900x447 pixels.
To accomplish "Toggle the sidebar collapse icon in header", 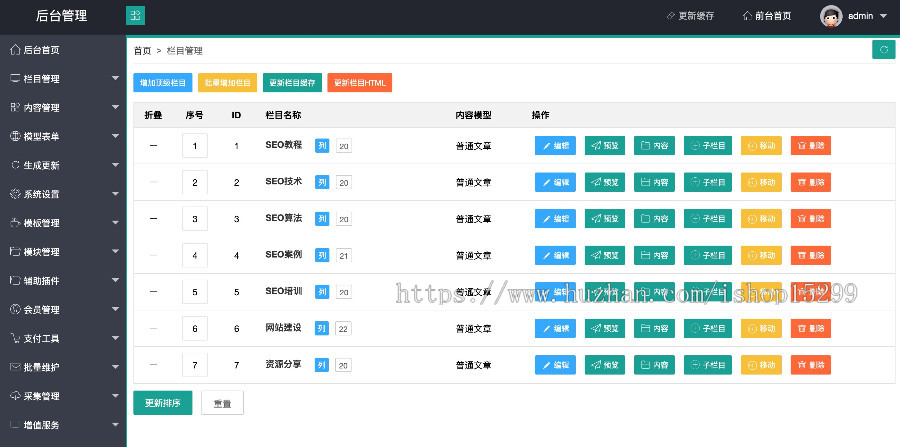I will [135, 15].
